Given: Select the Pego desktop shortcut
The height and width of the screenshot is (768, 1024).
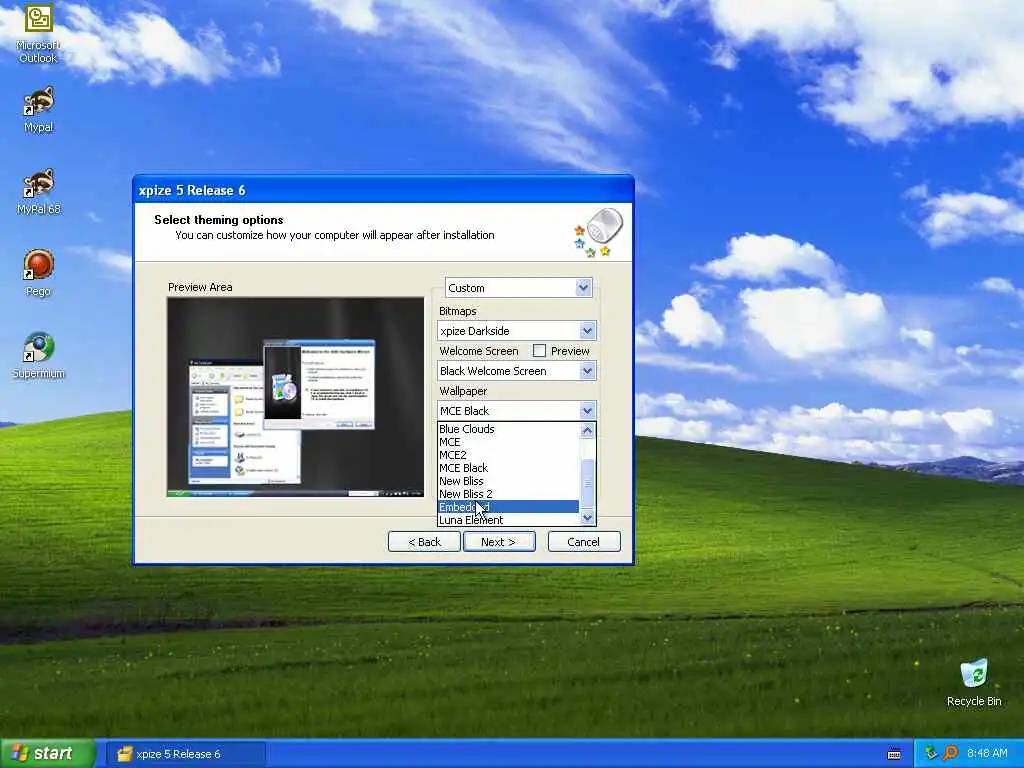Looking at the screenshot, I should 38,273.
